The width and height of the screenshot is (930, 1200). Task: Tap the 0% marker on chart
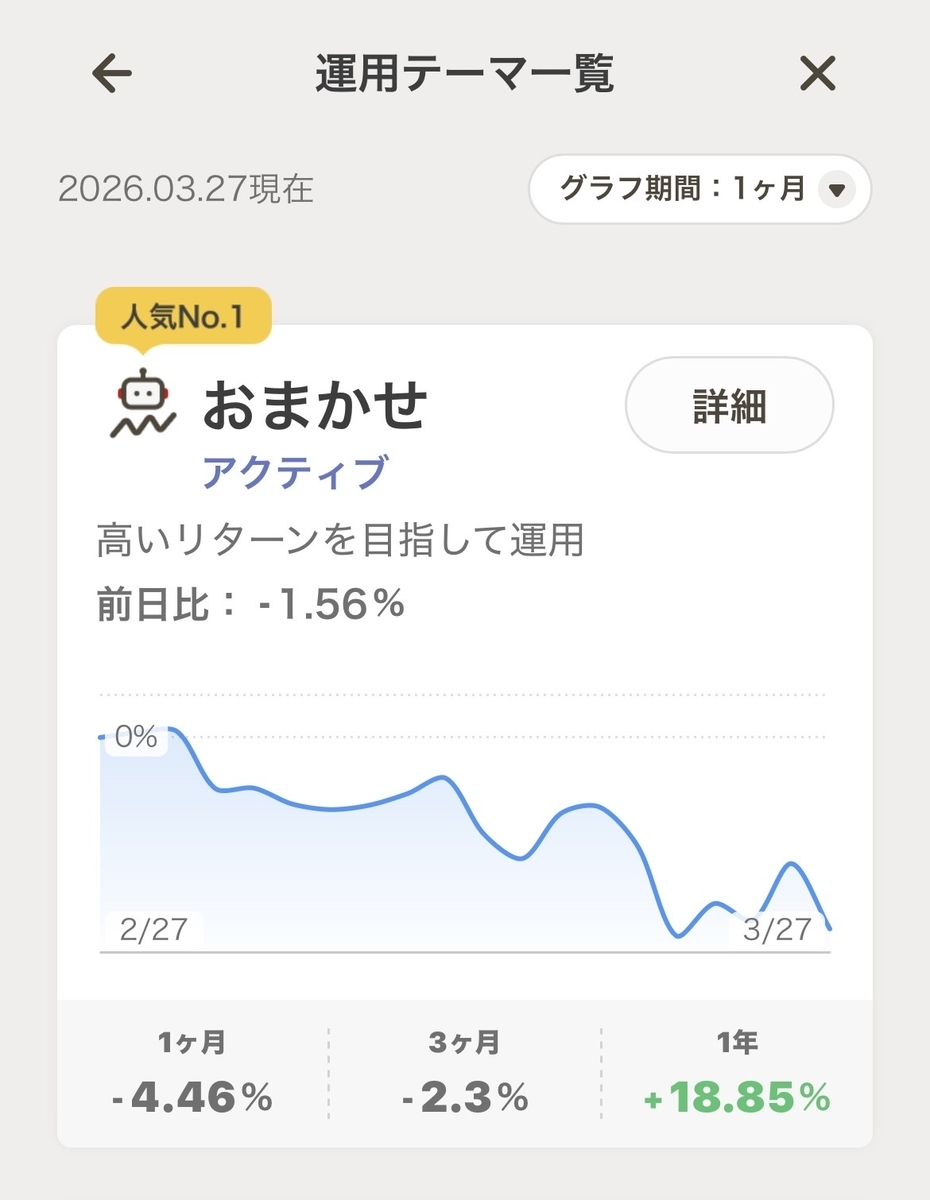[x=136, y=738]
